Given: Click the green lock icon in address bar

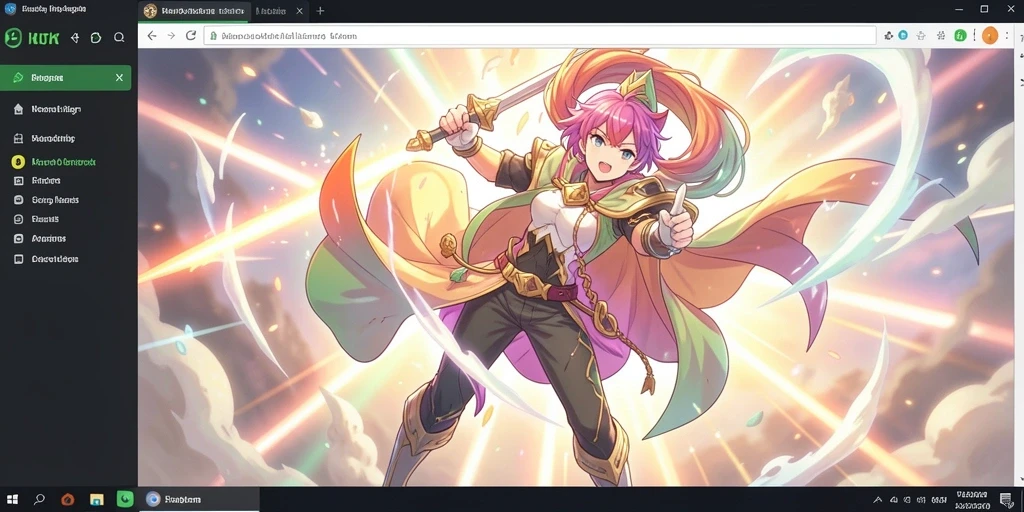Looking at the screenshot, I should 213,37.
